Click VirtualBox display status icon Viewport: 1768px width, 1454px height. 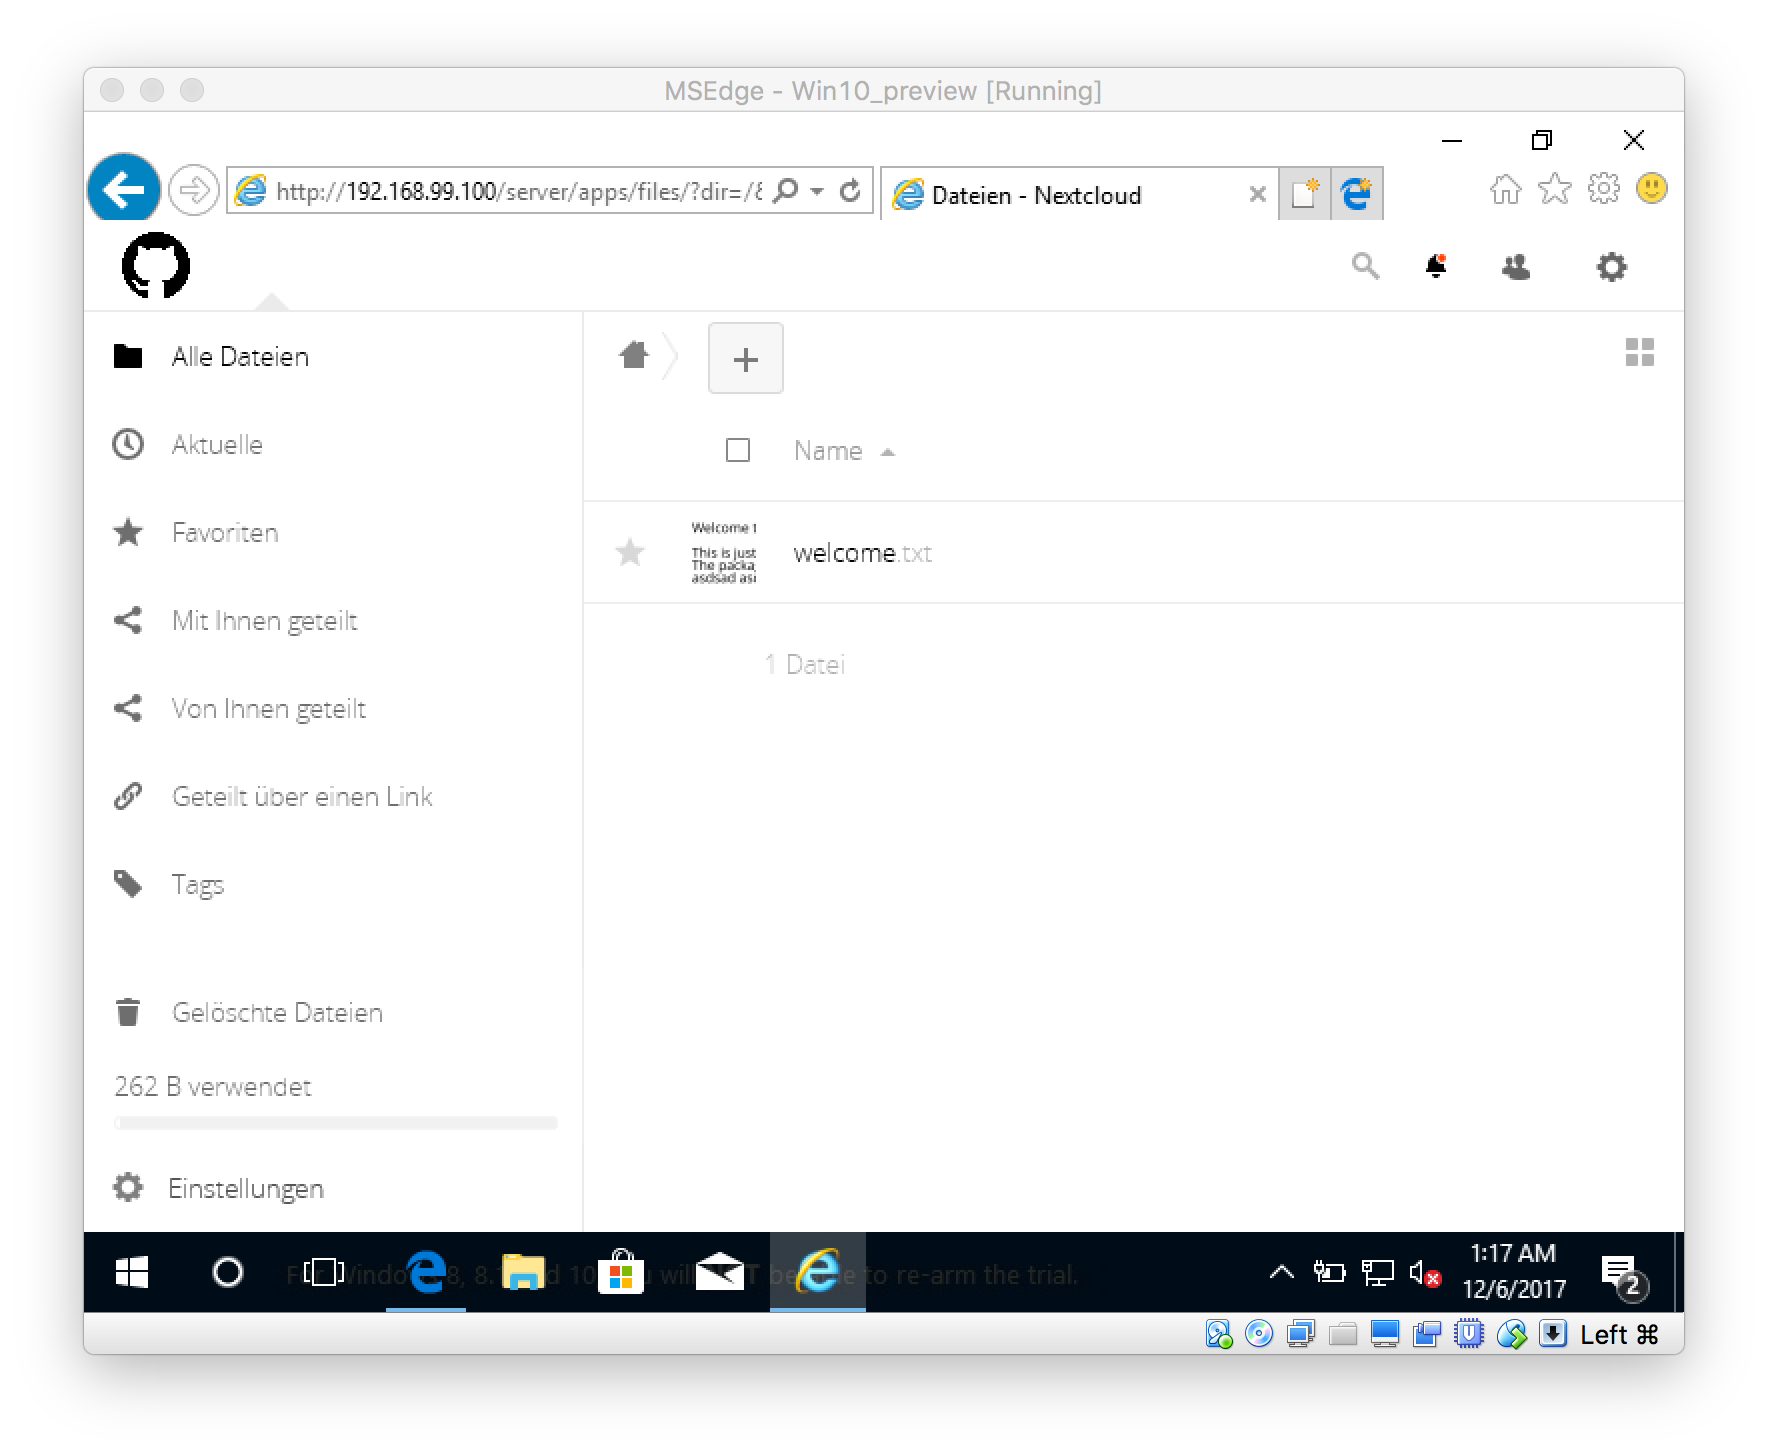1385,1334
